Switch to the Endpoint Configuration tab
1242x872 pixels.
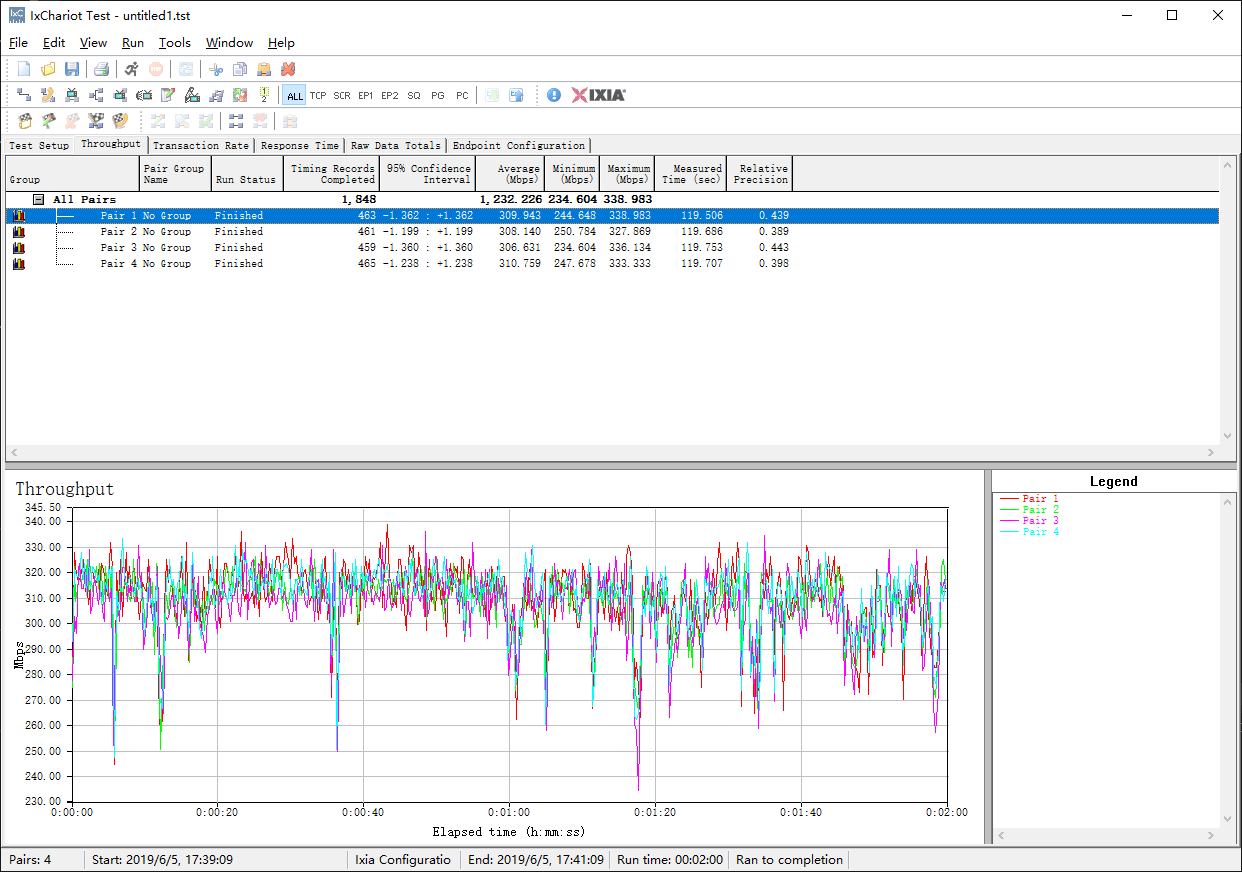tap(518, 146)
